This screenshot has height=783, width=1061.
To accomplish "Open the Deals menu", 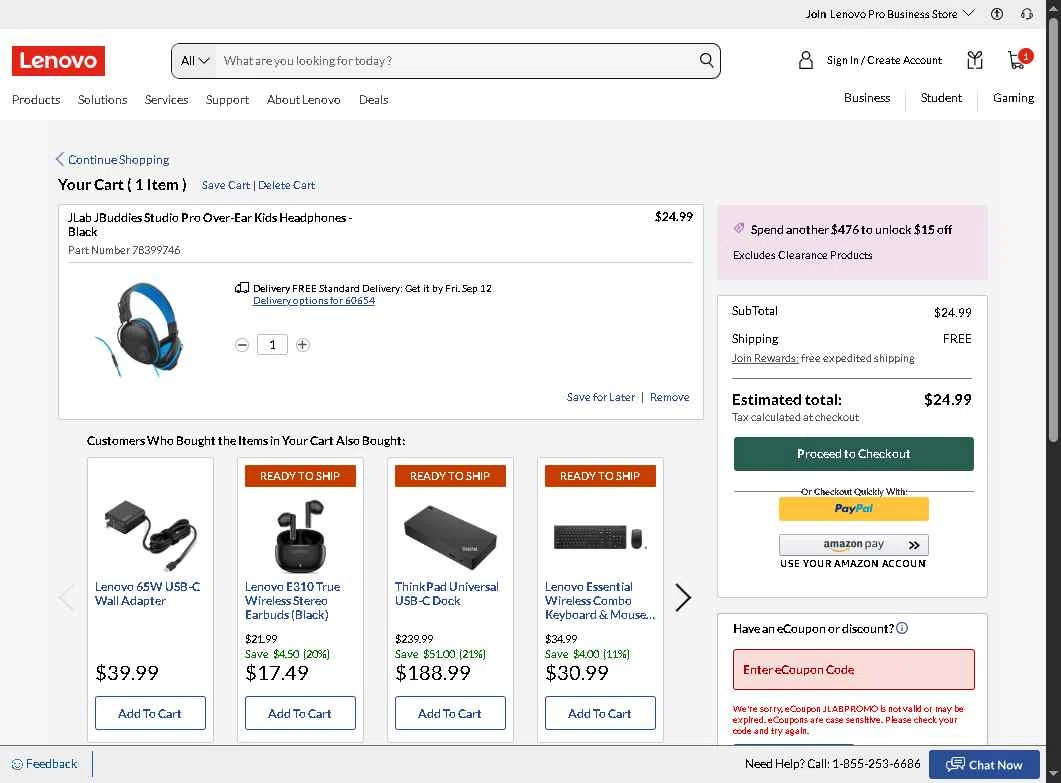I will [374, 99].
